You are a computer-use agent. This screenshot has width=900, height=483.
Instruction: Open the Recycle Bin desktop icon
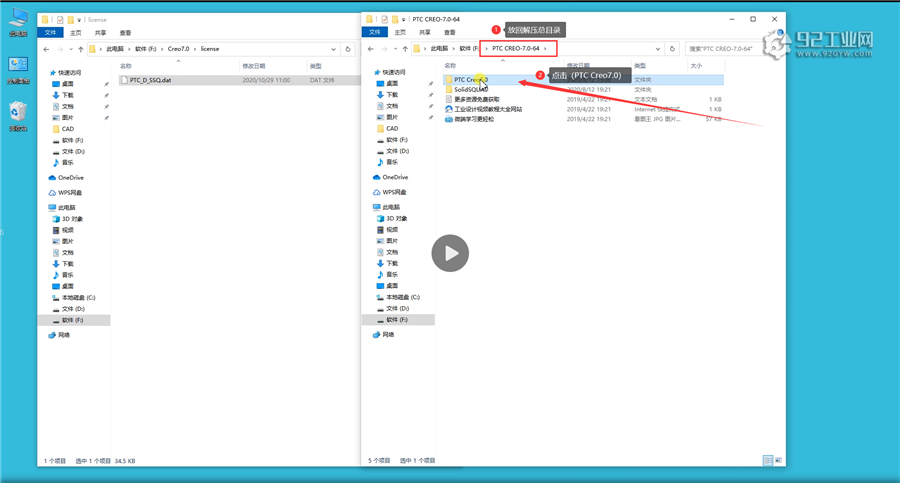pyautogui.click(x=18, y=115)
